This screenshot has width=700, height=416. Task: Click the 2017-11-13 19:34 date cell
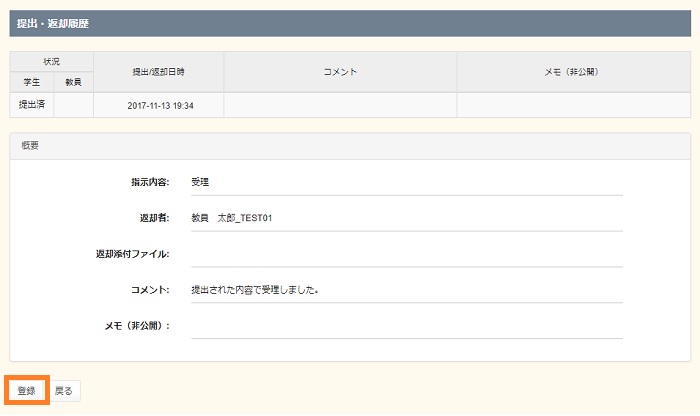pos(160,105)
